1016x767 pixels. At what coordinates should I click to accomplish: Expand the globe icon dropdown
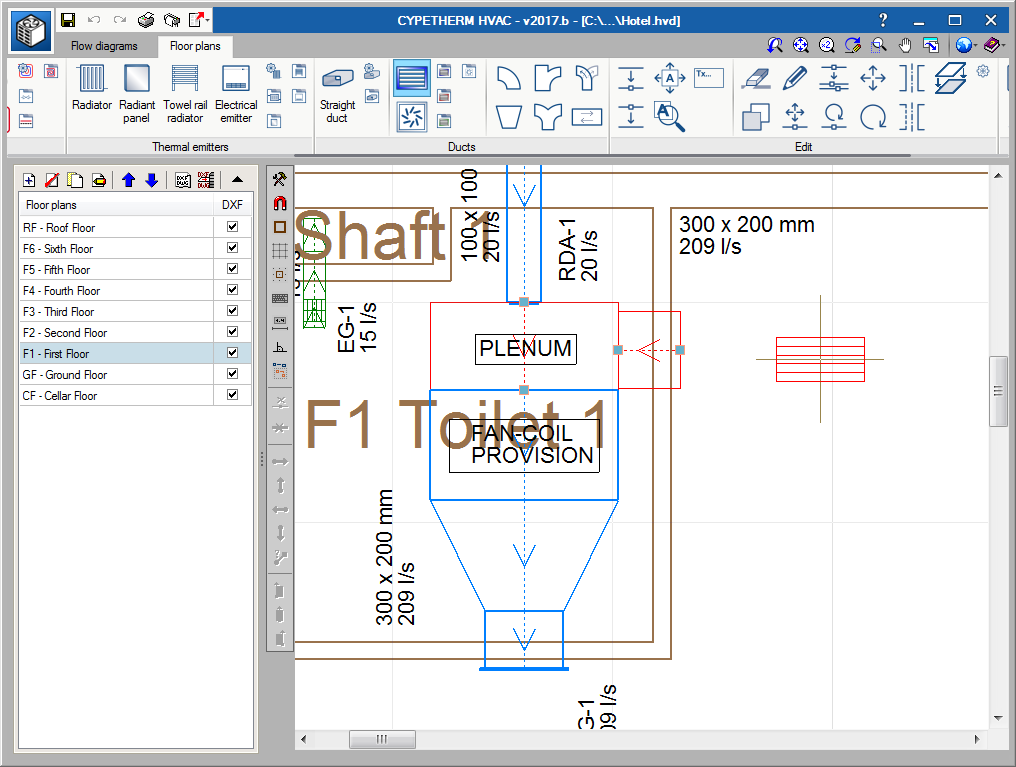pyautogui.click(x=975, y=45)
